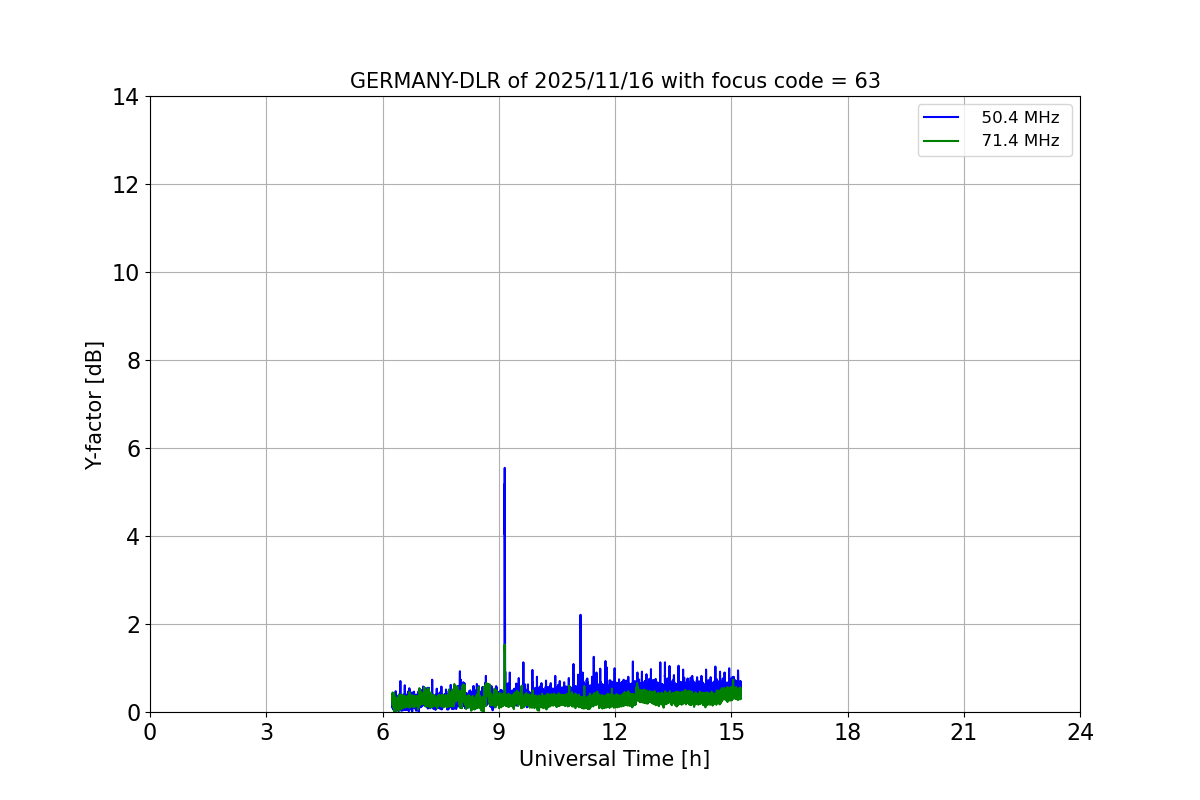The height and width of the screenshot is (800, 1200).
Task: Click the green line sample in legend
Action: pyautogui.click(x=942, y=141)
